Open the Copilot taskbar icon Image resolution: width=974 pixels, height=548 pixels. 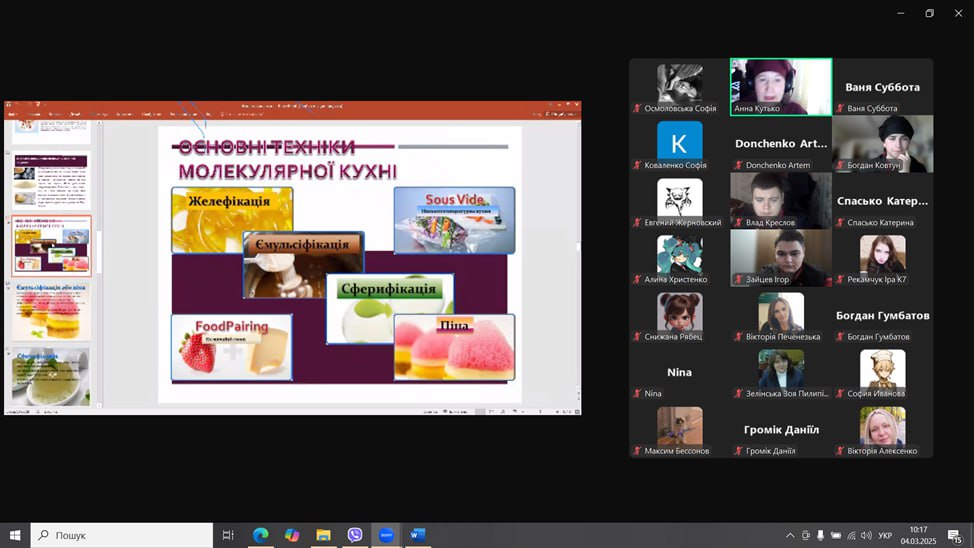coord(292,535)
